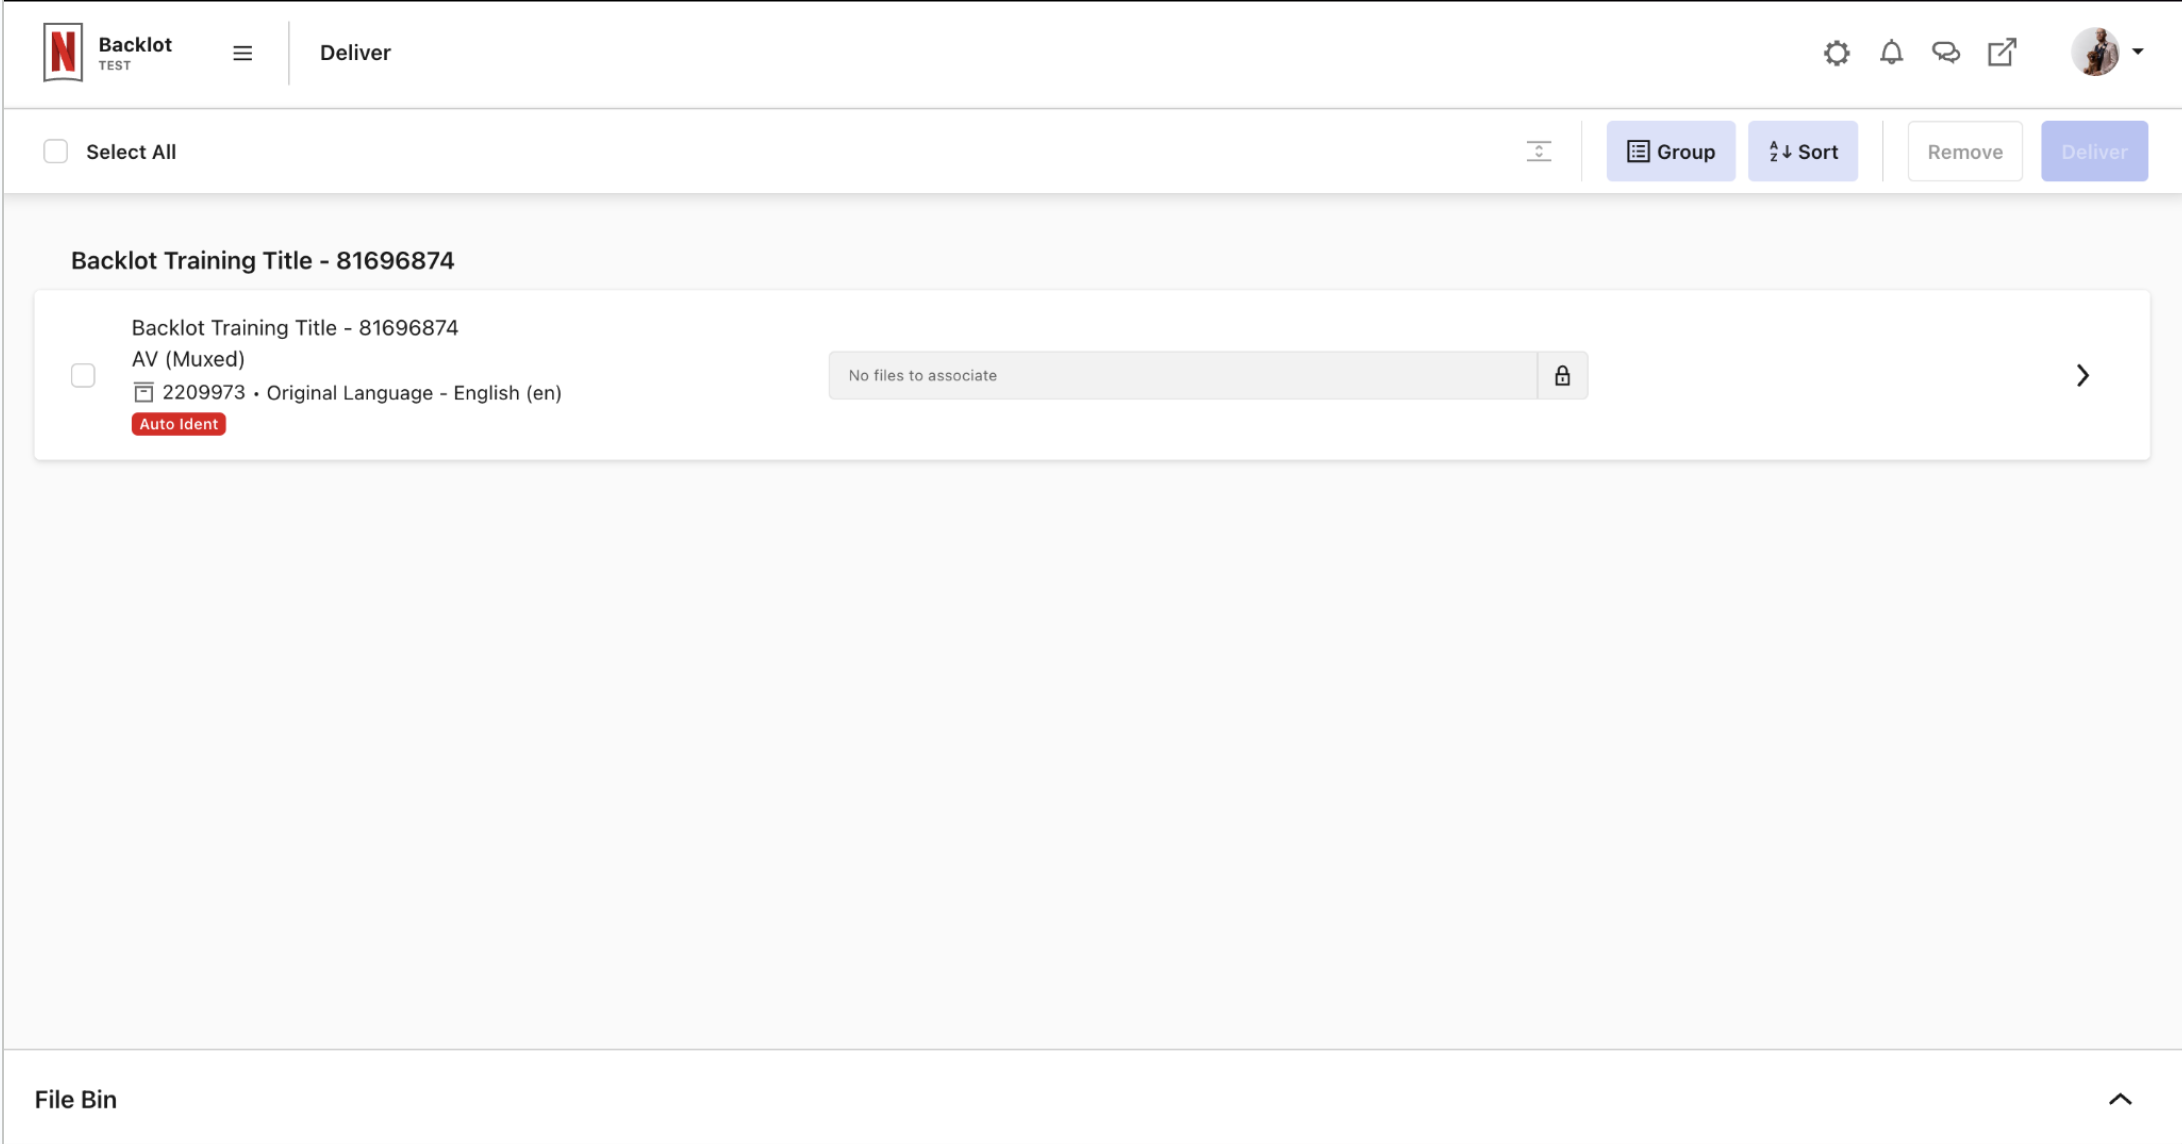Viewport: 2182px width, 1144px height.
Task: Click the File Bin heading
Action: 76,1099
